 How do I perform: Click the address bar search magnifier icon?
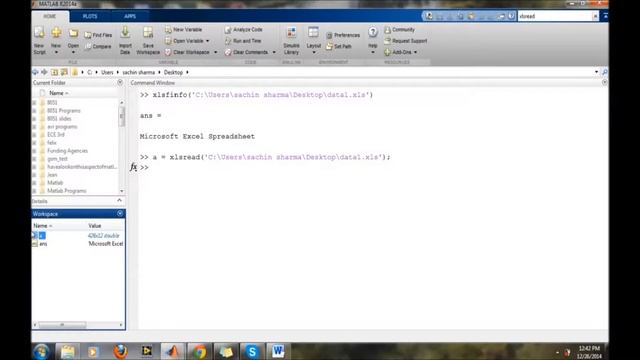click(604, 72)
